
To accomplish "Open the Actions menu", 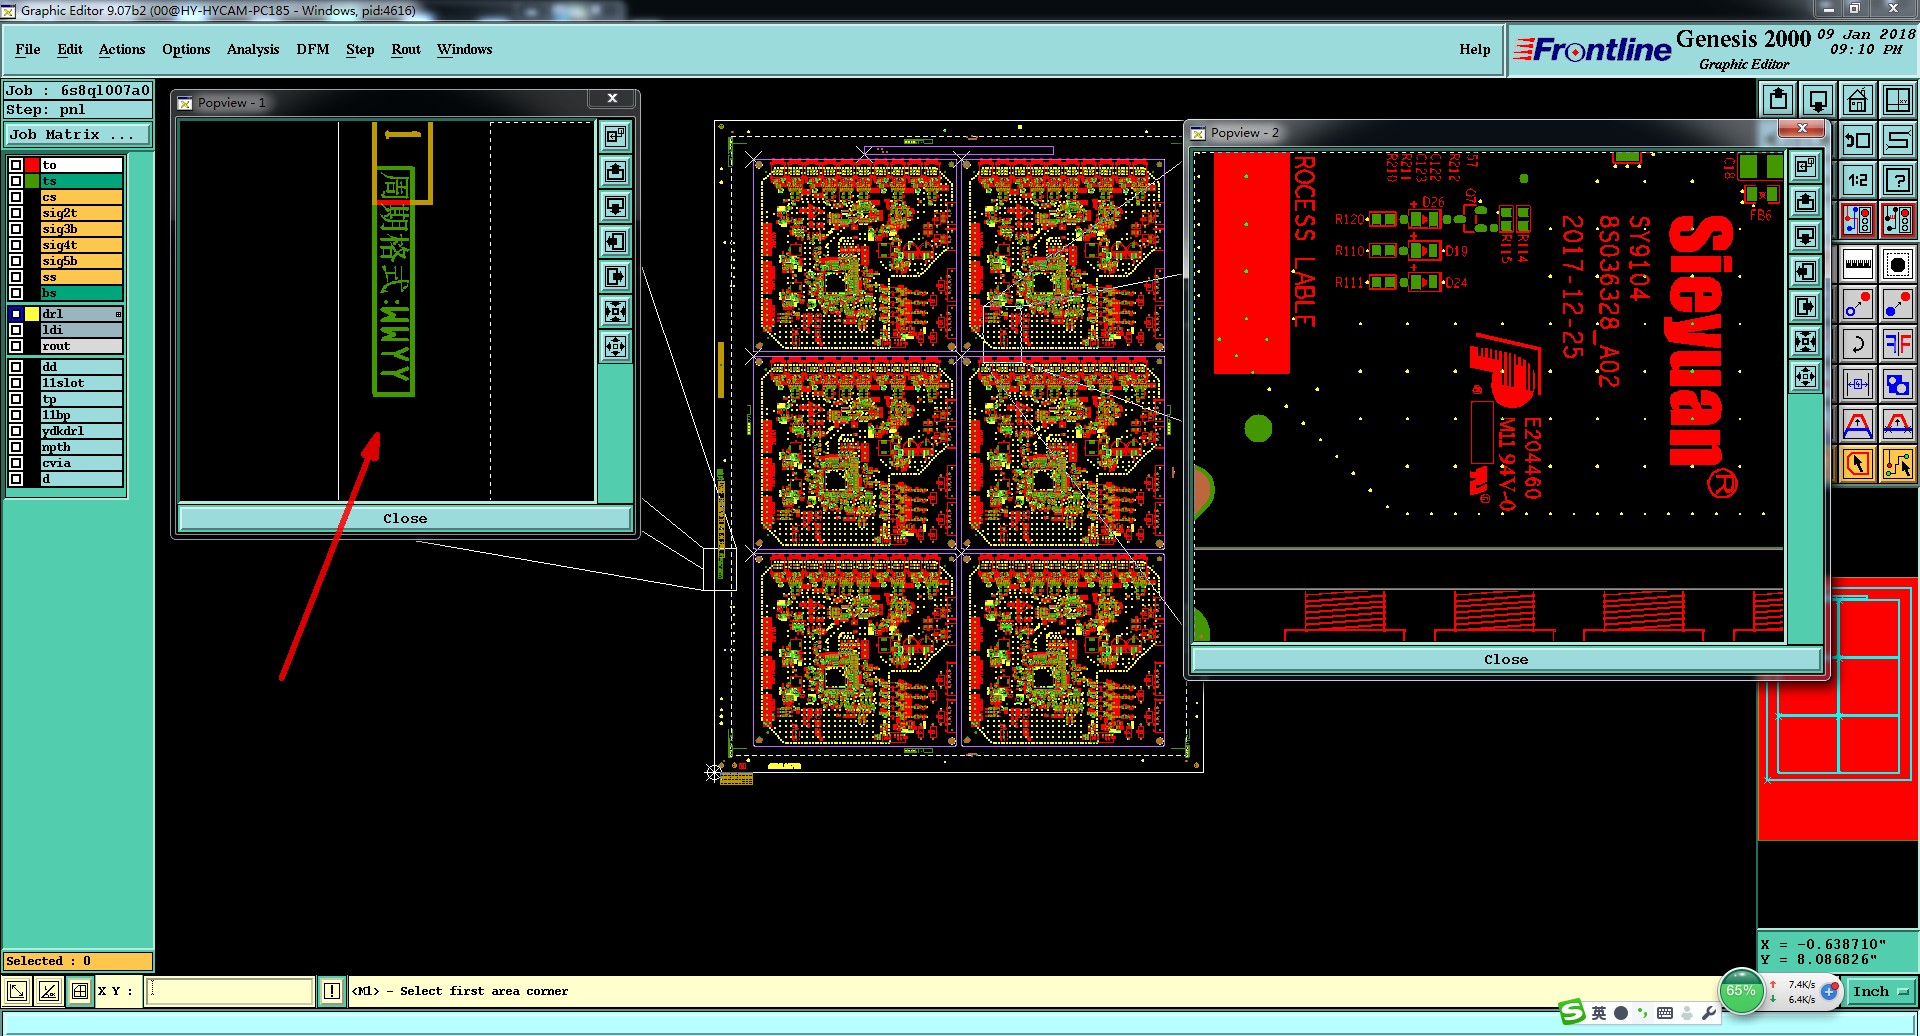I will pyautogui.click(x=122, y=49).
